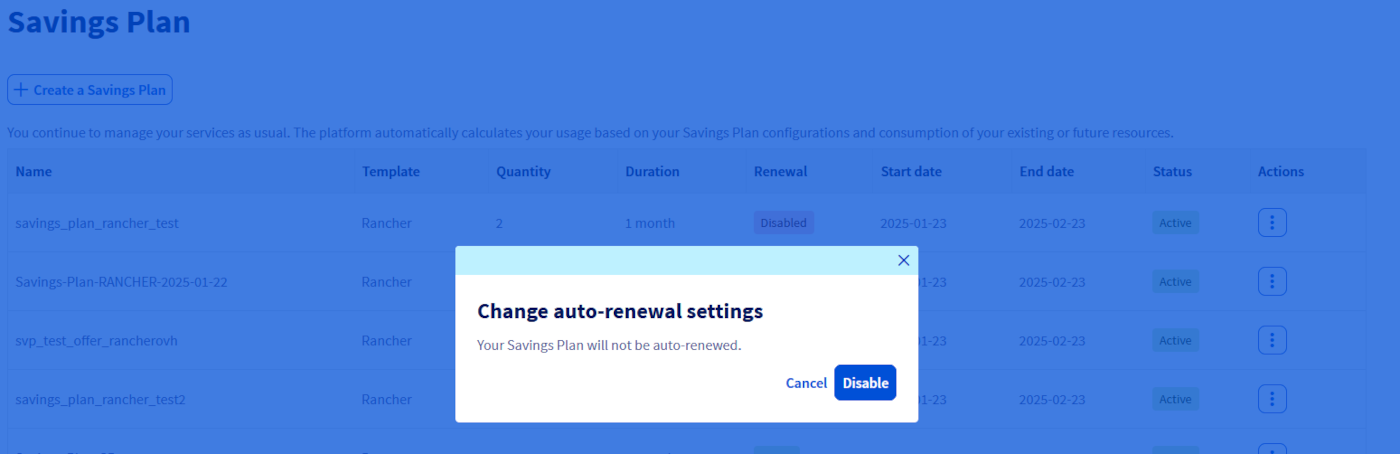Cancel the auto-renewal change
Screen dimensions: 1400x454
pyautogui.click(x=806, y=383)
